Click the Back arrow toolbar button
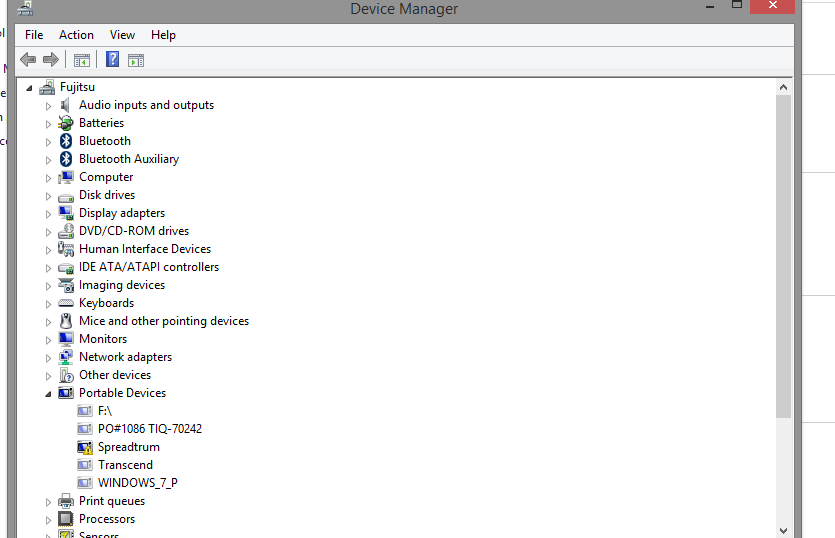The image size is (835, 538). click(28, 60)
